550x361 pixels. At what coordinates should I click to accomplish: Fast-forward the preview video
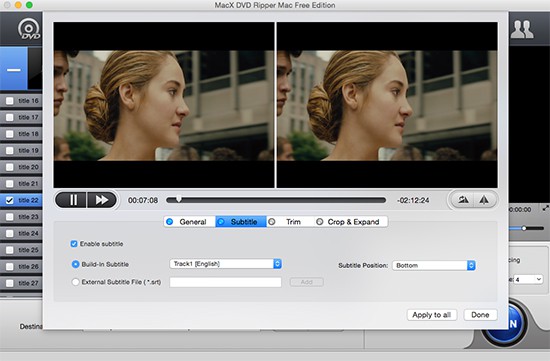102,200
